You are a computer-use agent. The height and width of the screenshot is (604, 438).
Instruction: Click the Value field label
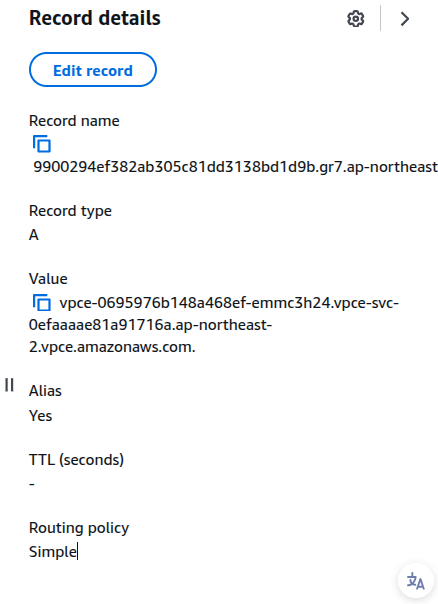click(x=48, y=279)
